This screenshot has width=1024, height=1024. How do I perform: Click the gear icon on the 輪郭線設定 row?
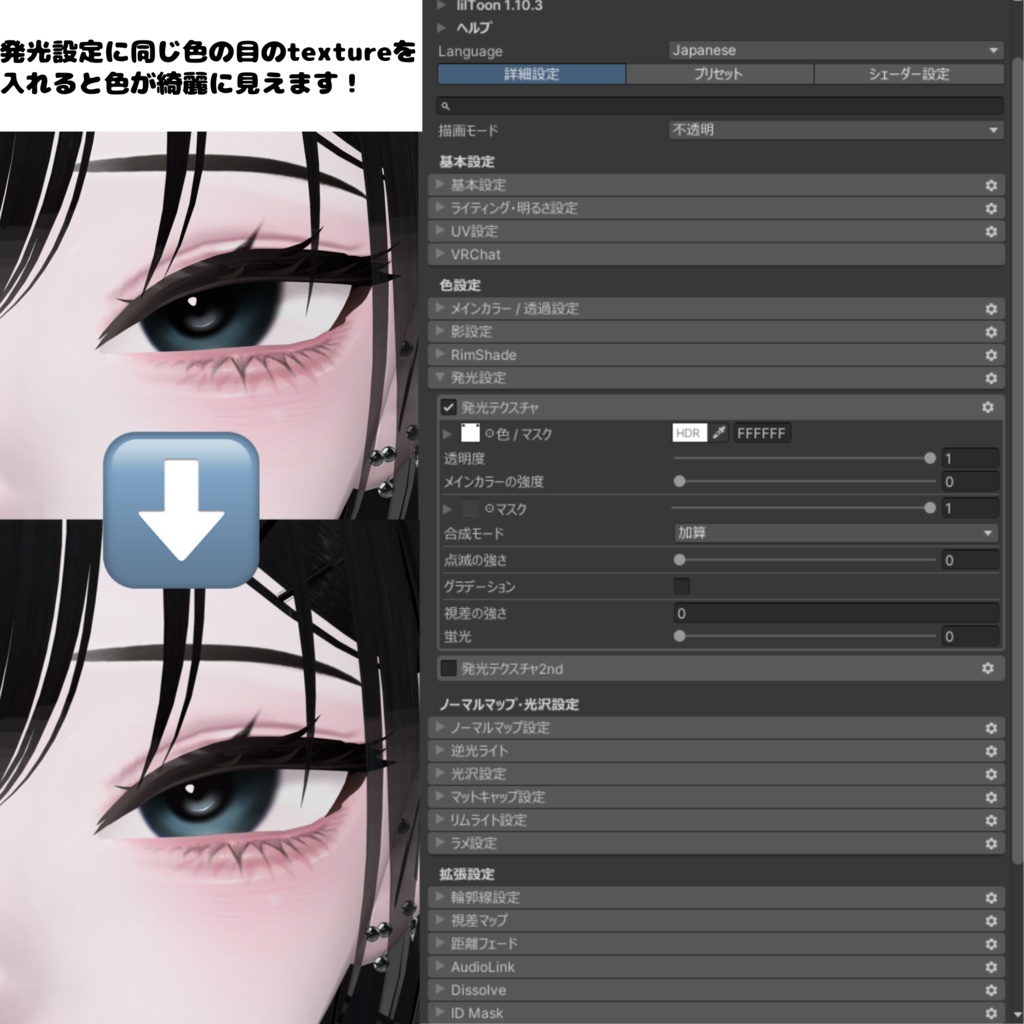(990, 898)
